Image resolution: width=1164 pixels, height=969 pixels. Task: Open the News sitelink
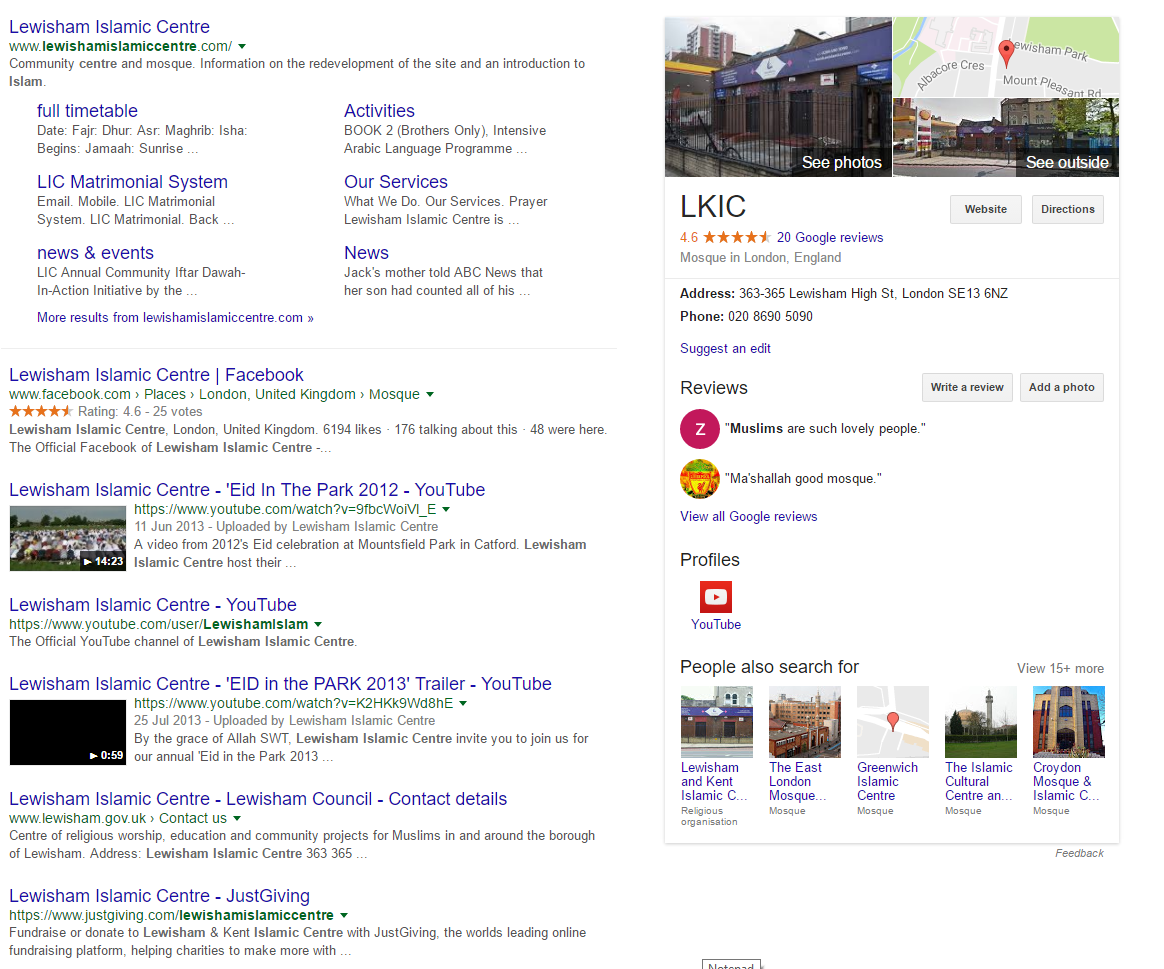tap(366, 253)
